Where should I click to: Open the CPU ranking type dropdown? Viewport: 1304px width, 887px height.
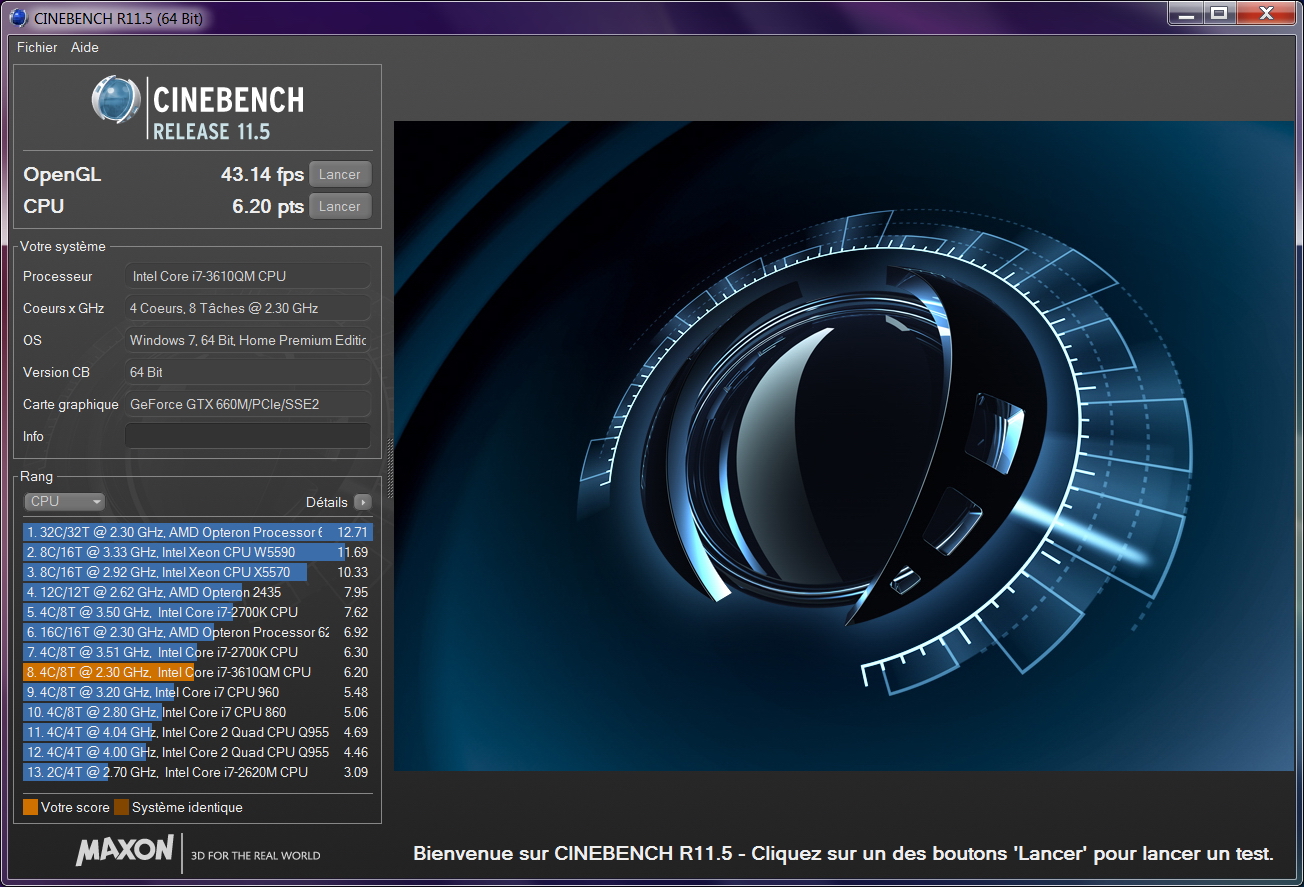(x=63, y=501)
